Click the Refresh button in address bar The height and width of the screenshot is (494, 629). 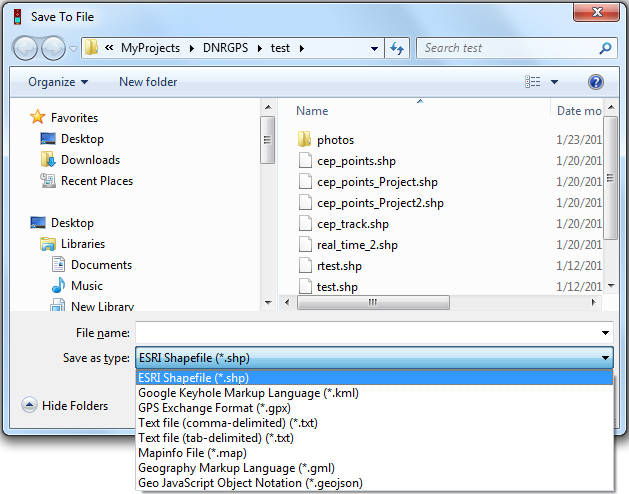pyautogui.click(x=397, y=48)
